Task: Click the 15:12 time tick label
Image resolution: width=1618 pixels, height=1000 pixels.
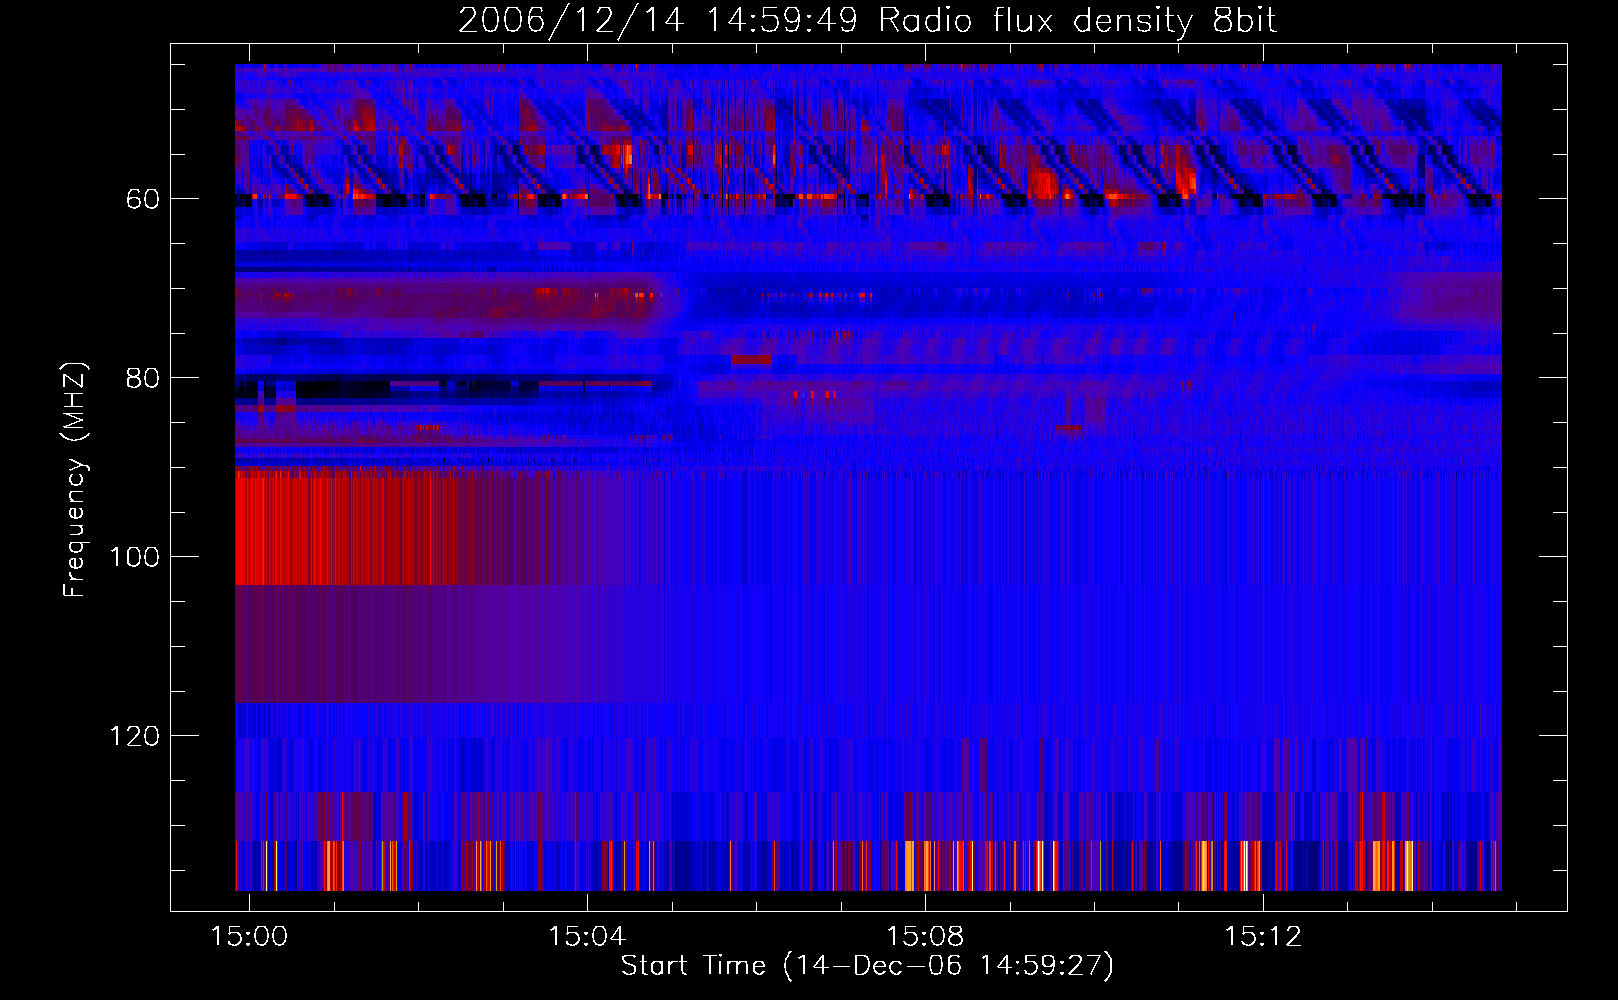Action: pyautogui.click(x=1264, y=936)
